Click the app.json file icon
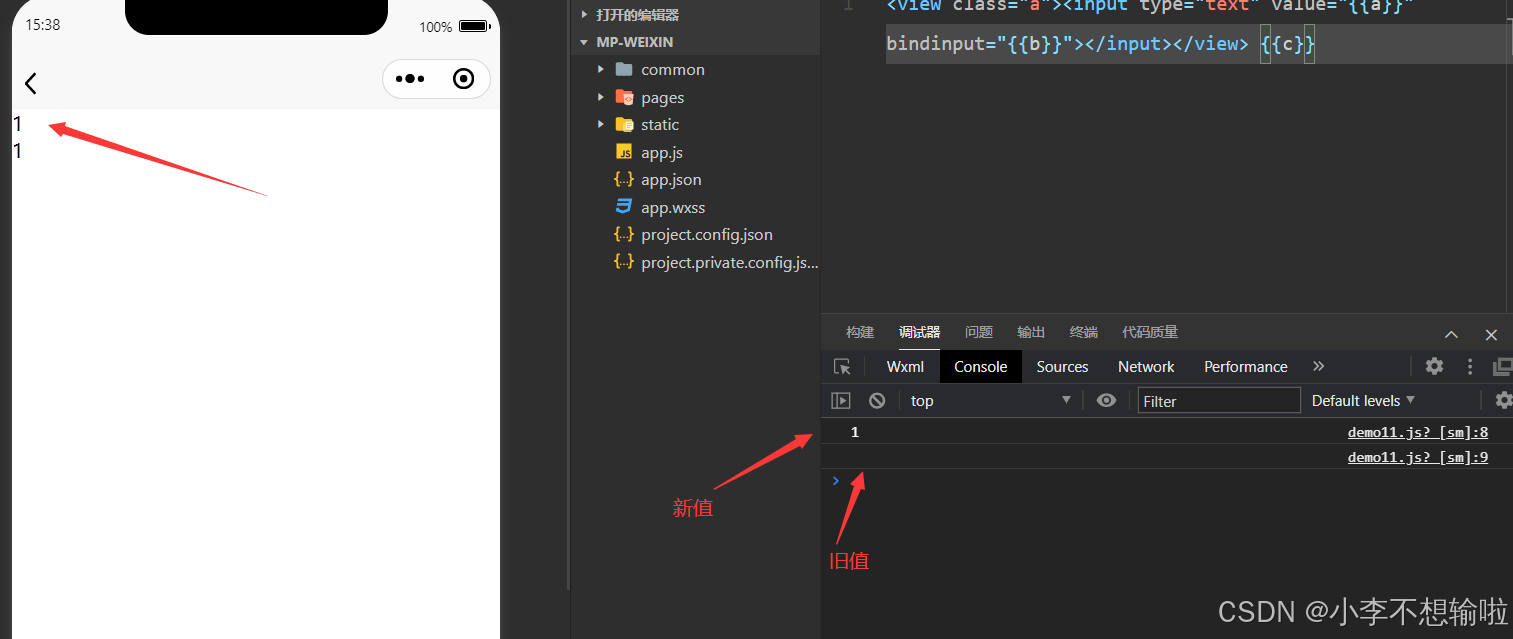Image resolution: width=1513 pixels, height=639 pixels. tap(624, 179)
